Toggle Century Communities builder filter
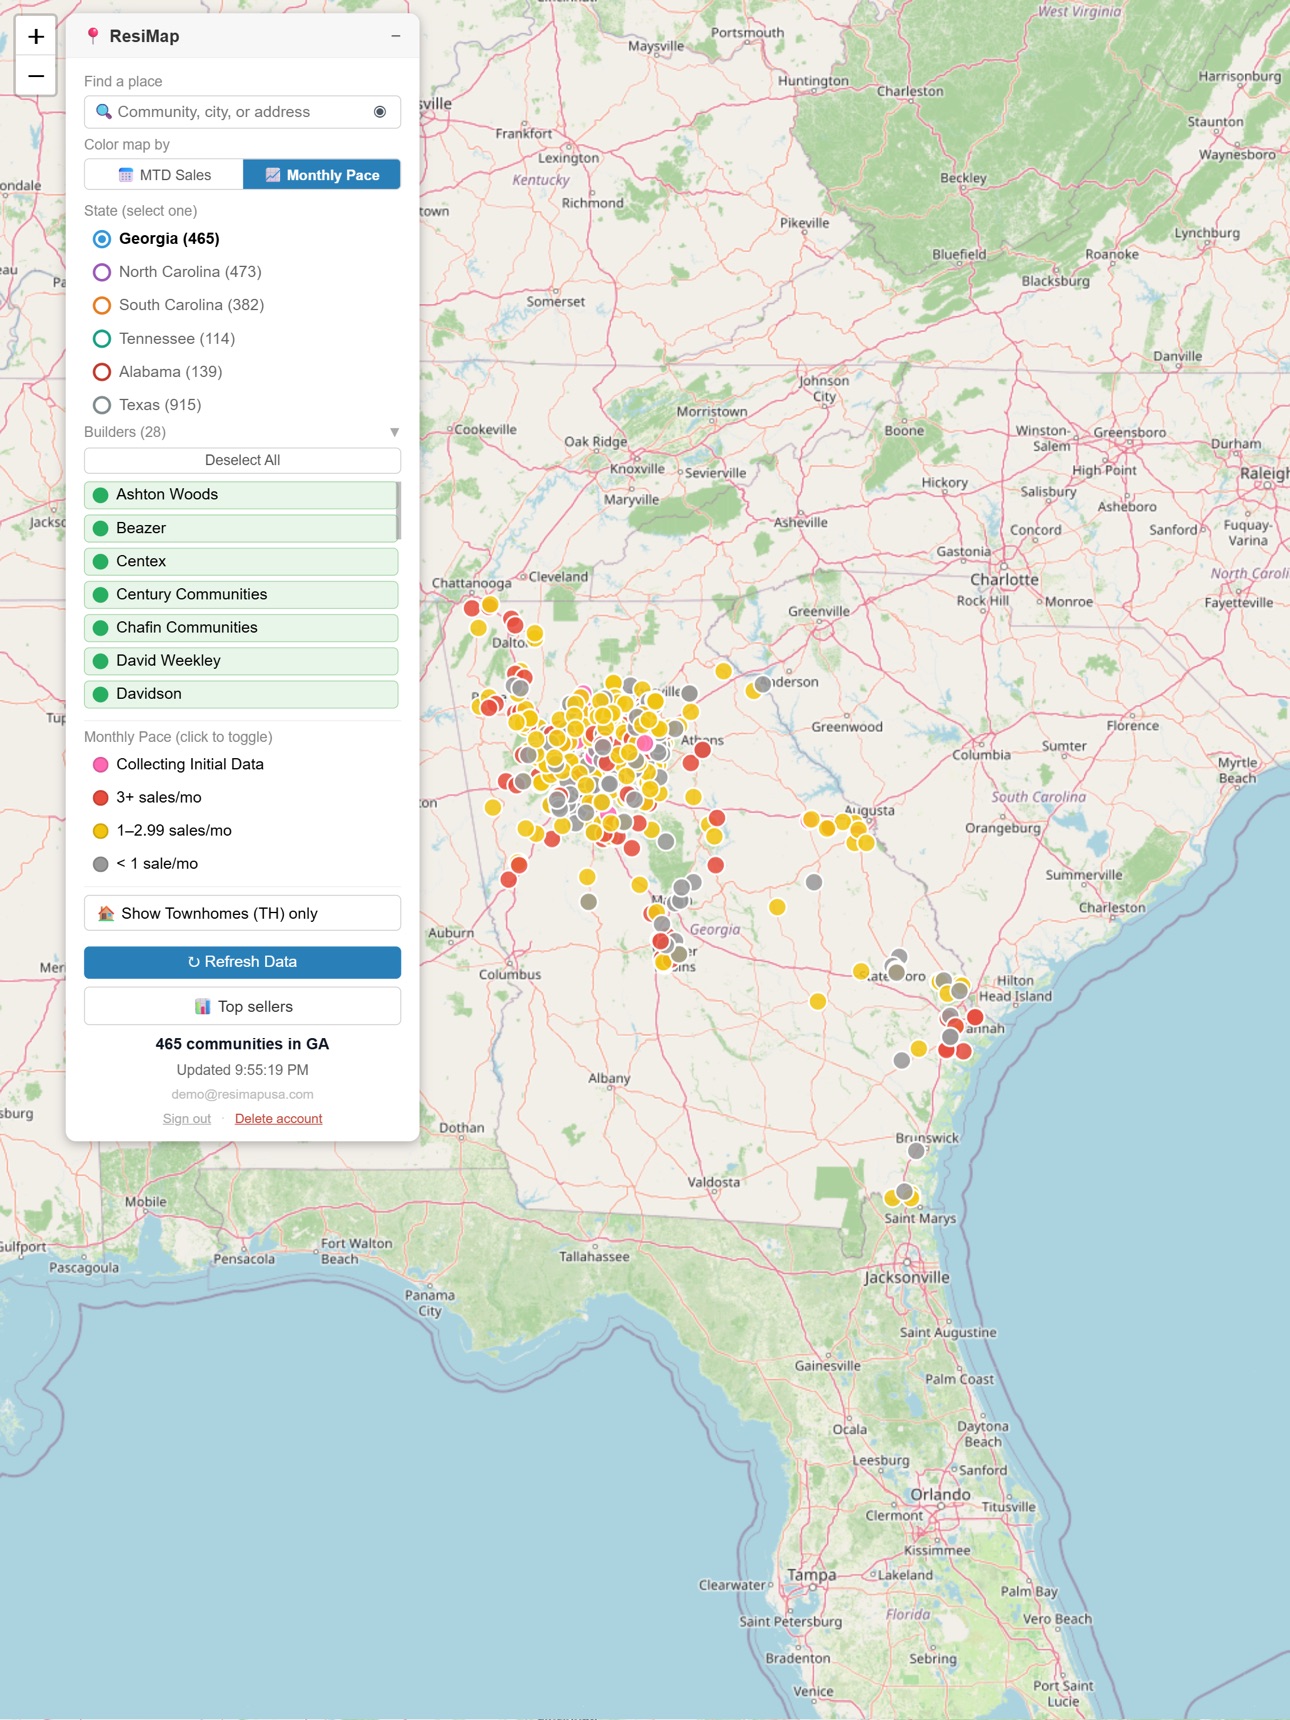 pyautogui.click(x=241, y=594)
